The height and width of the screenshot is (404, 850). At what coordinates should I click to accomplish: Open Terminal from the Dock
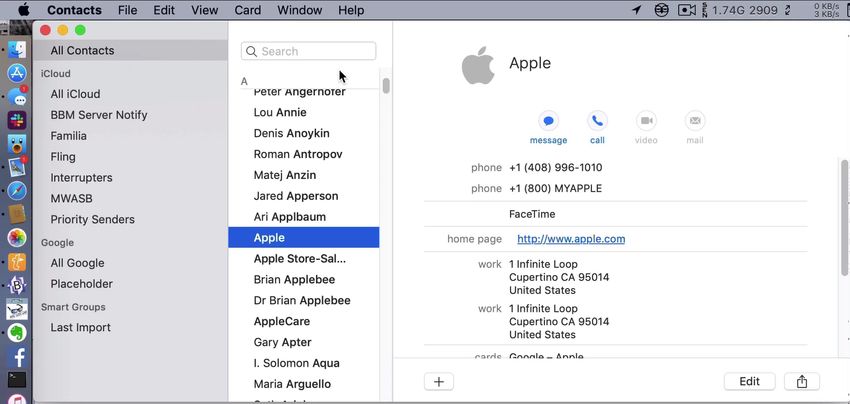[x=17, y=380]
